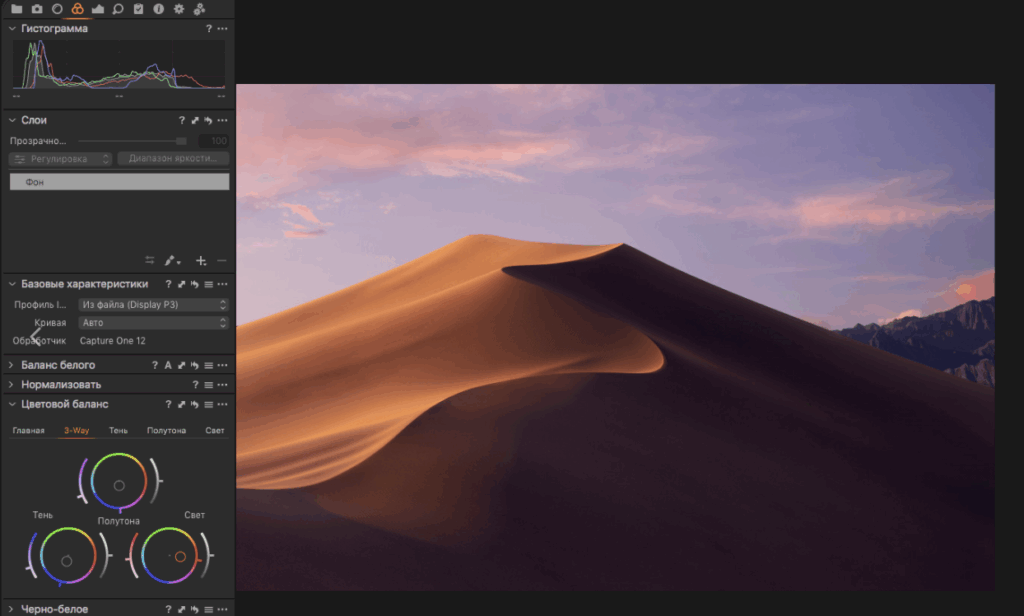
Task: Reset Цветовой баланс with its undo arrow
Action: click(x=195, y=404)
